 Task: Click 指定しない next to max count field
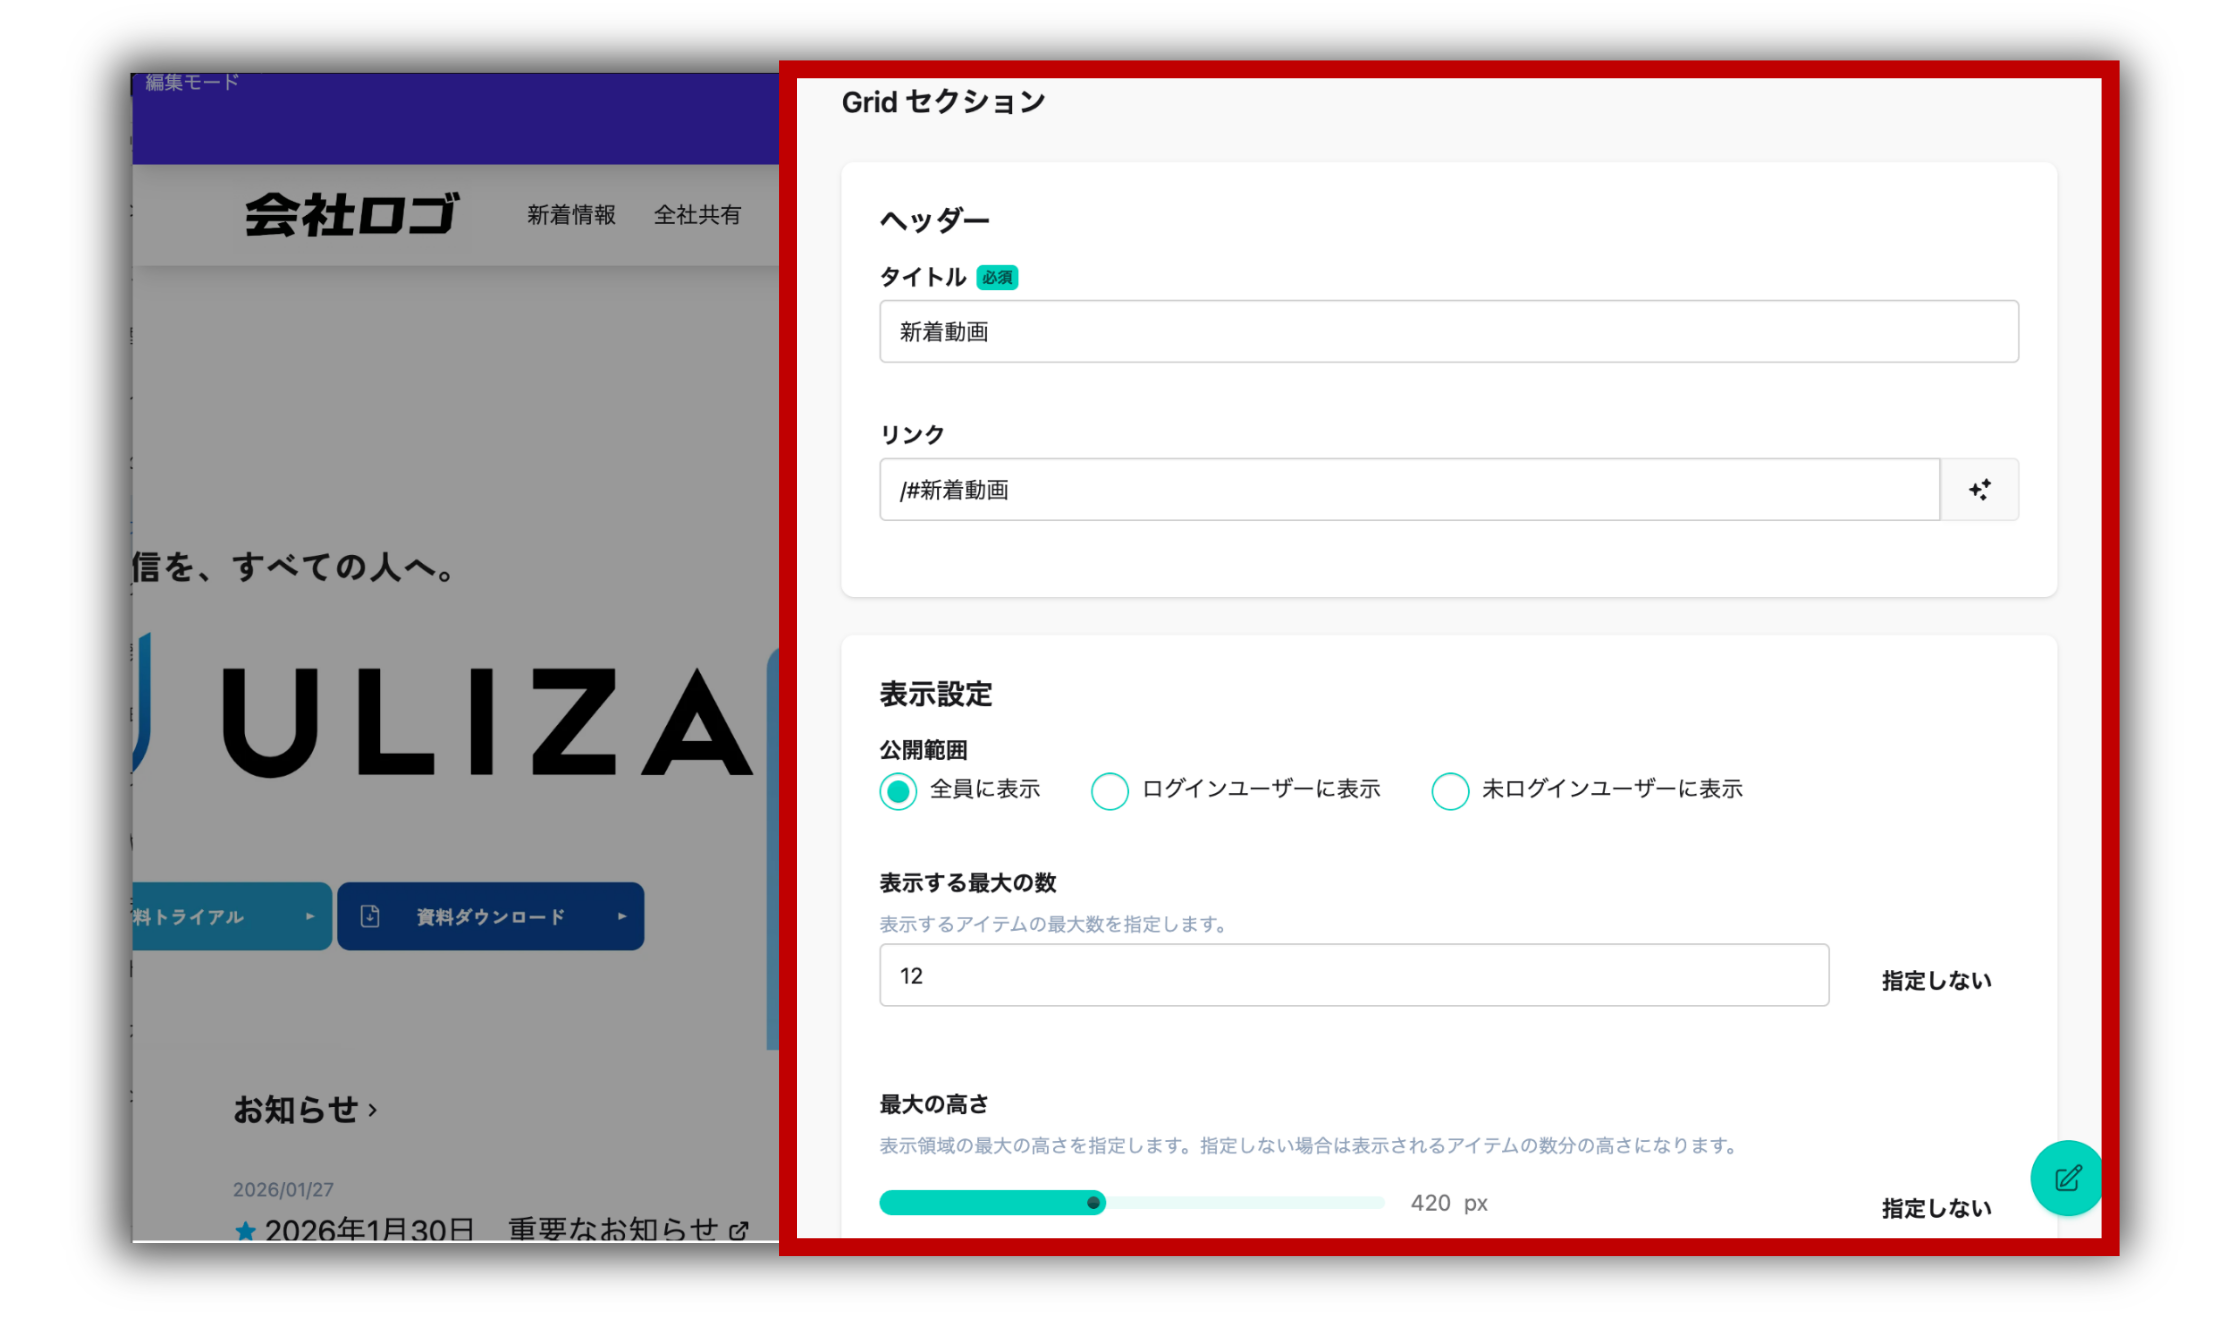(x=1936, y=981)
